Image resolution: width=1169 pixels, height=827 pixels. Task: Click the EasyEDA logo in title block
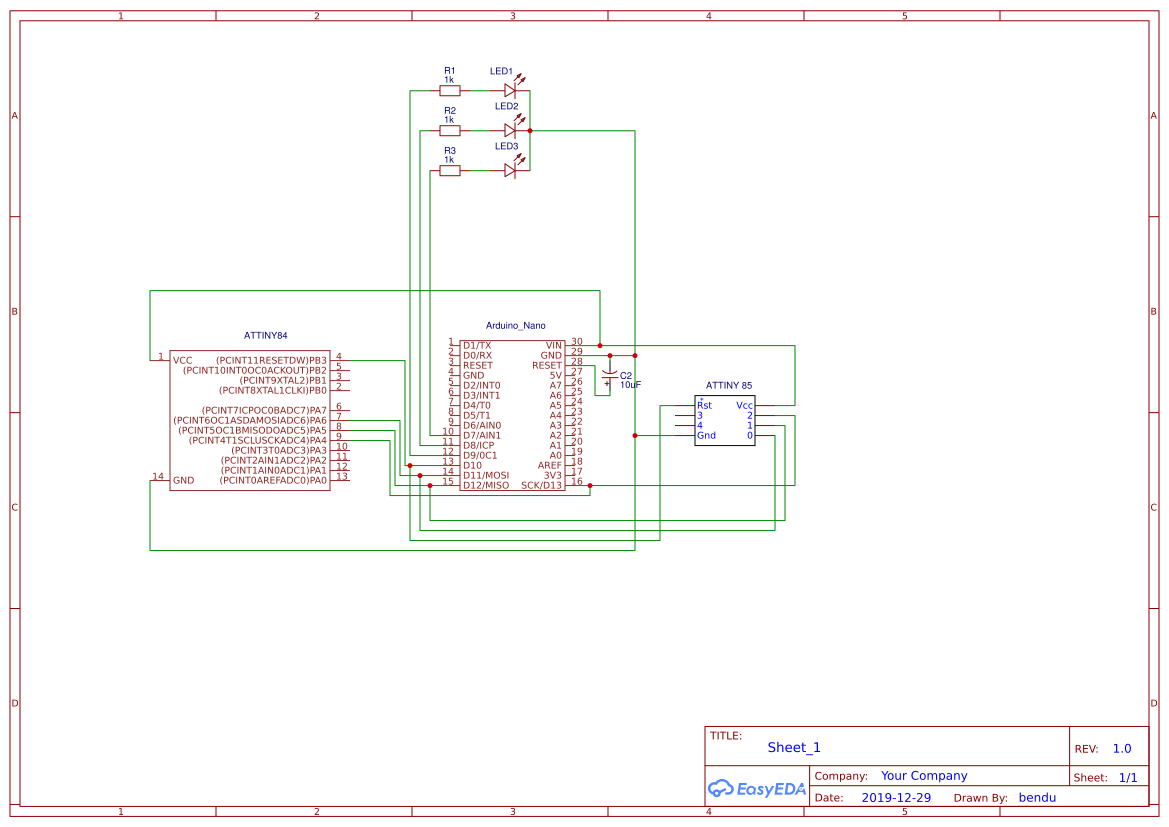756,788
